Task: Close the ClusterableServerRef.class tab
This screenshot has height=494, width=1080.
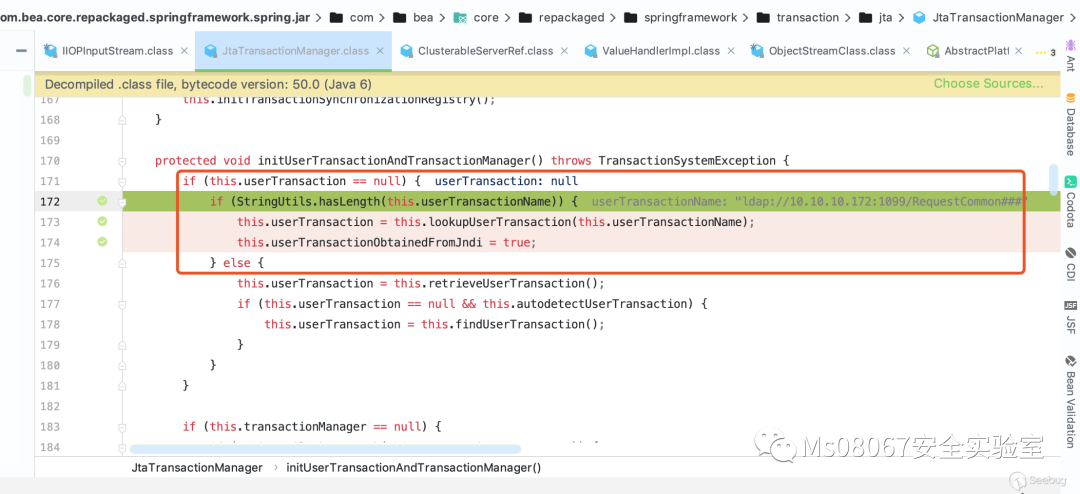Action: 565,51
